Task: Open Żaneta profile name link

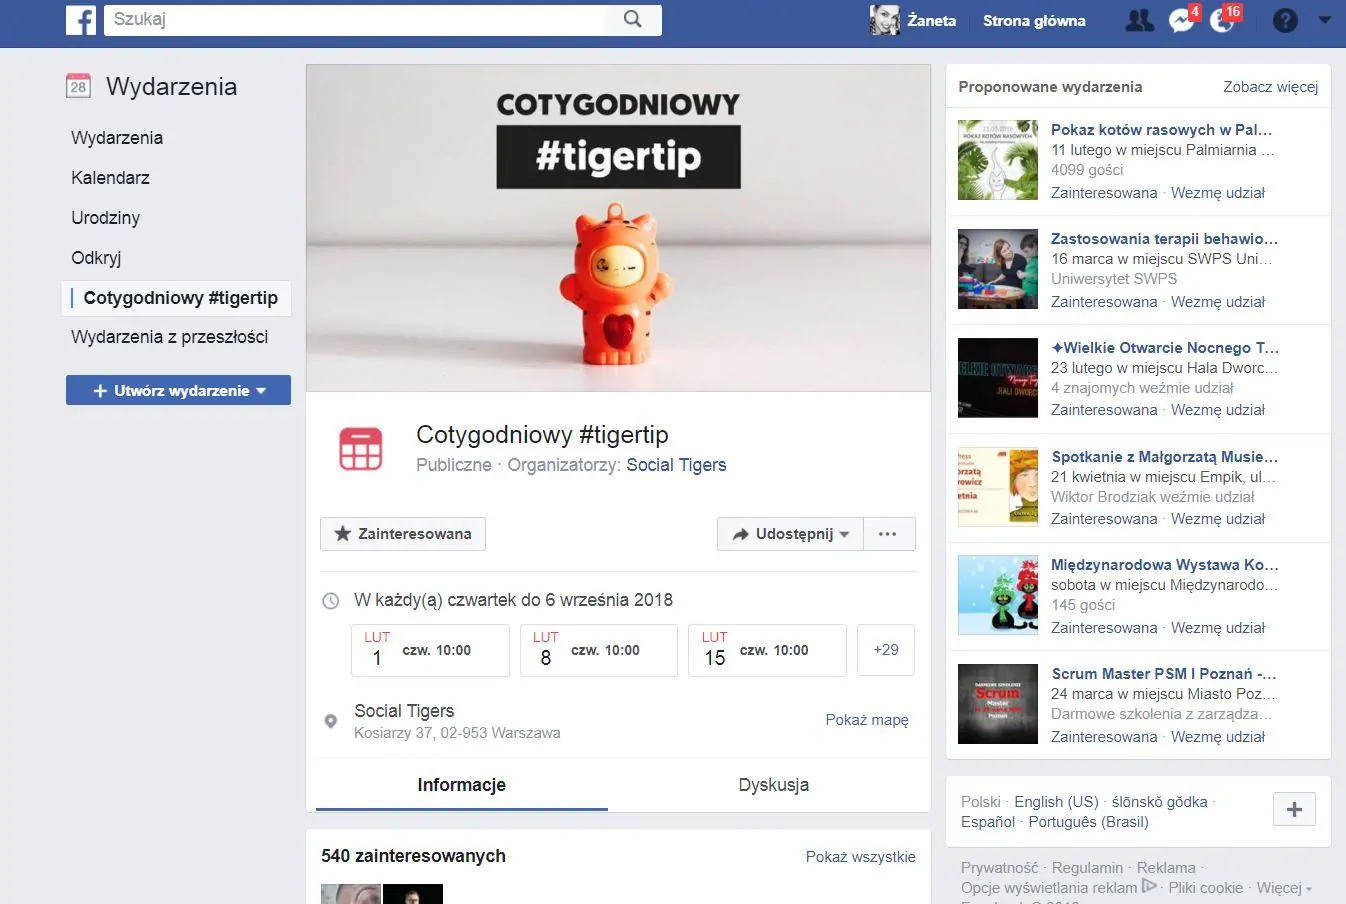Action: [931, 20]
